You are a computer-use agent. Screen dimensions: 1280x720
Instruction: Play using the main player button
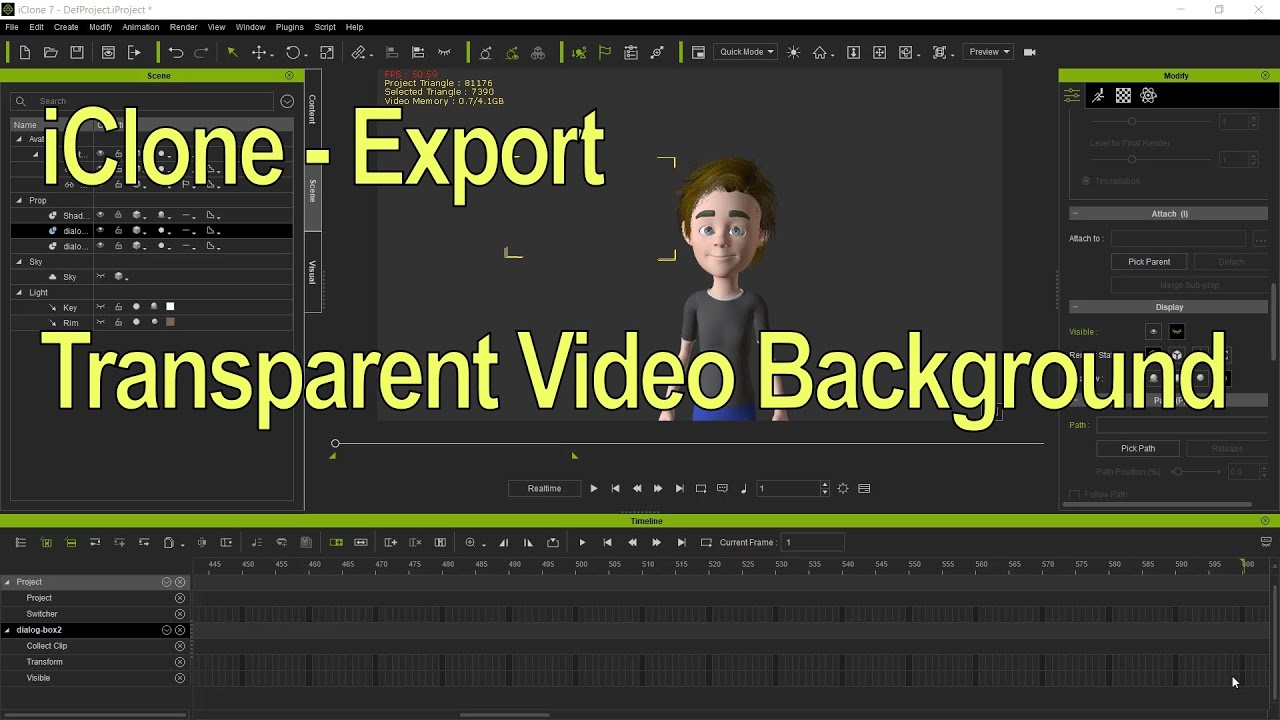(x=593, y=488)
